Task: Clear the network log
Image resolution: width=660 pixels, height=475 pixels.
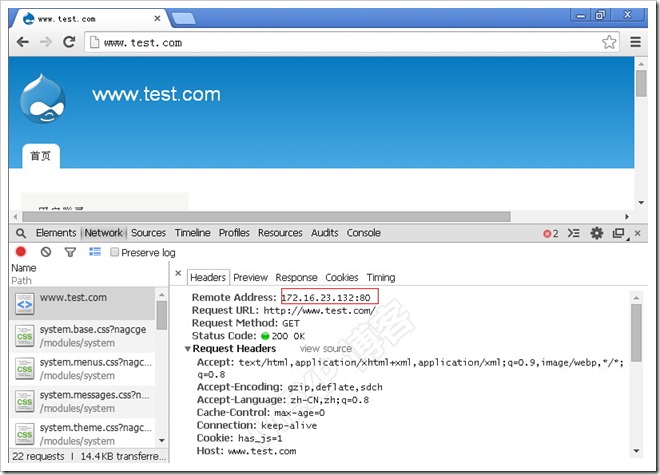Action: (x=46, y=252)
